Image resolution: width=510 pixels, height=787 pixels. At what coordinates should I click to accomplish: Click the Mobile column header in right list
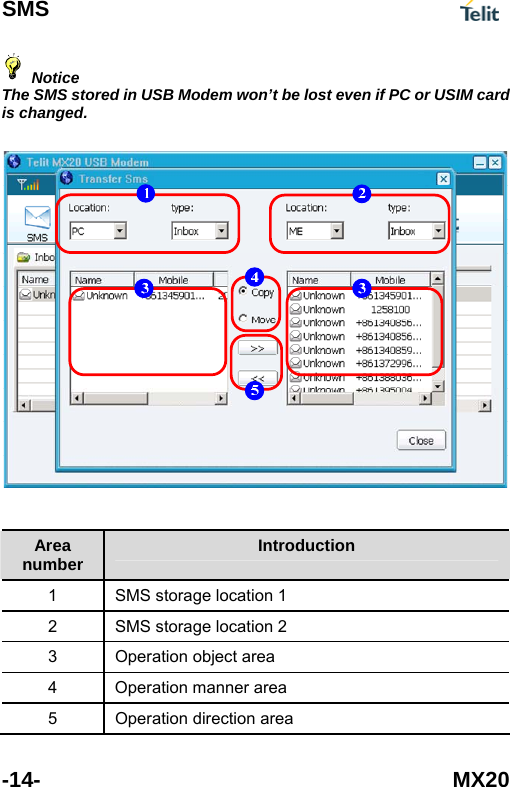pos(390,280)
